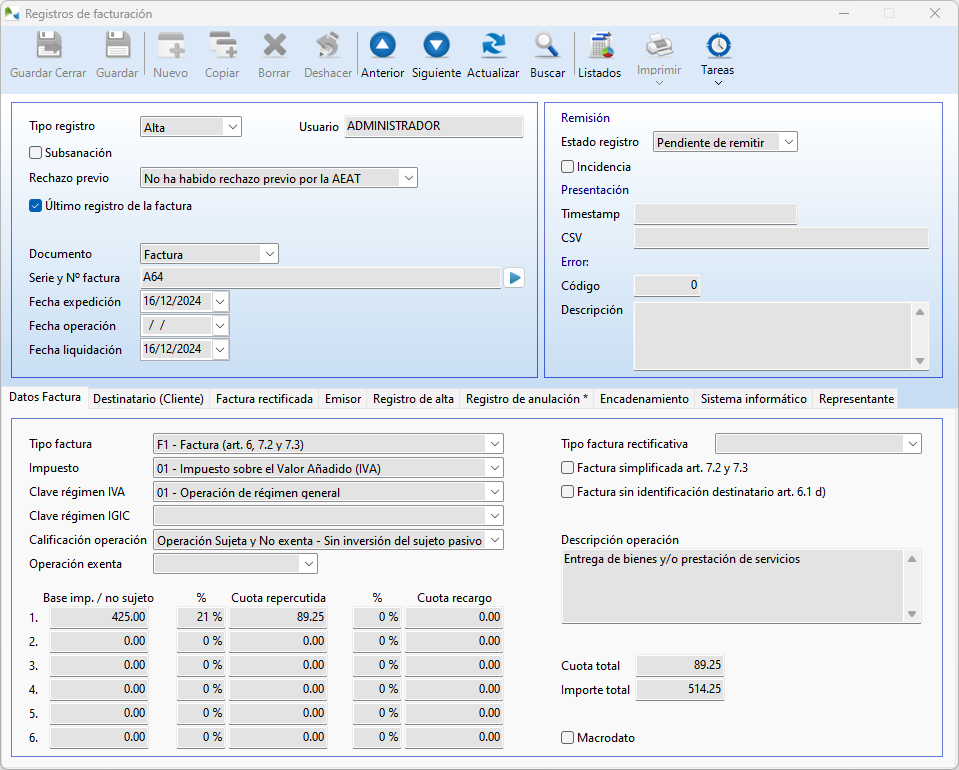Click the Anterior up-arrow toolbar icon
The image size is (959, 770).
pyautogui.click(x=382, y=45)
